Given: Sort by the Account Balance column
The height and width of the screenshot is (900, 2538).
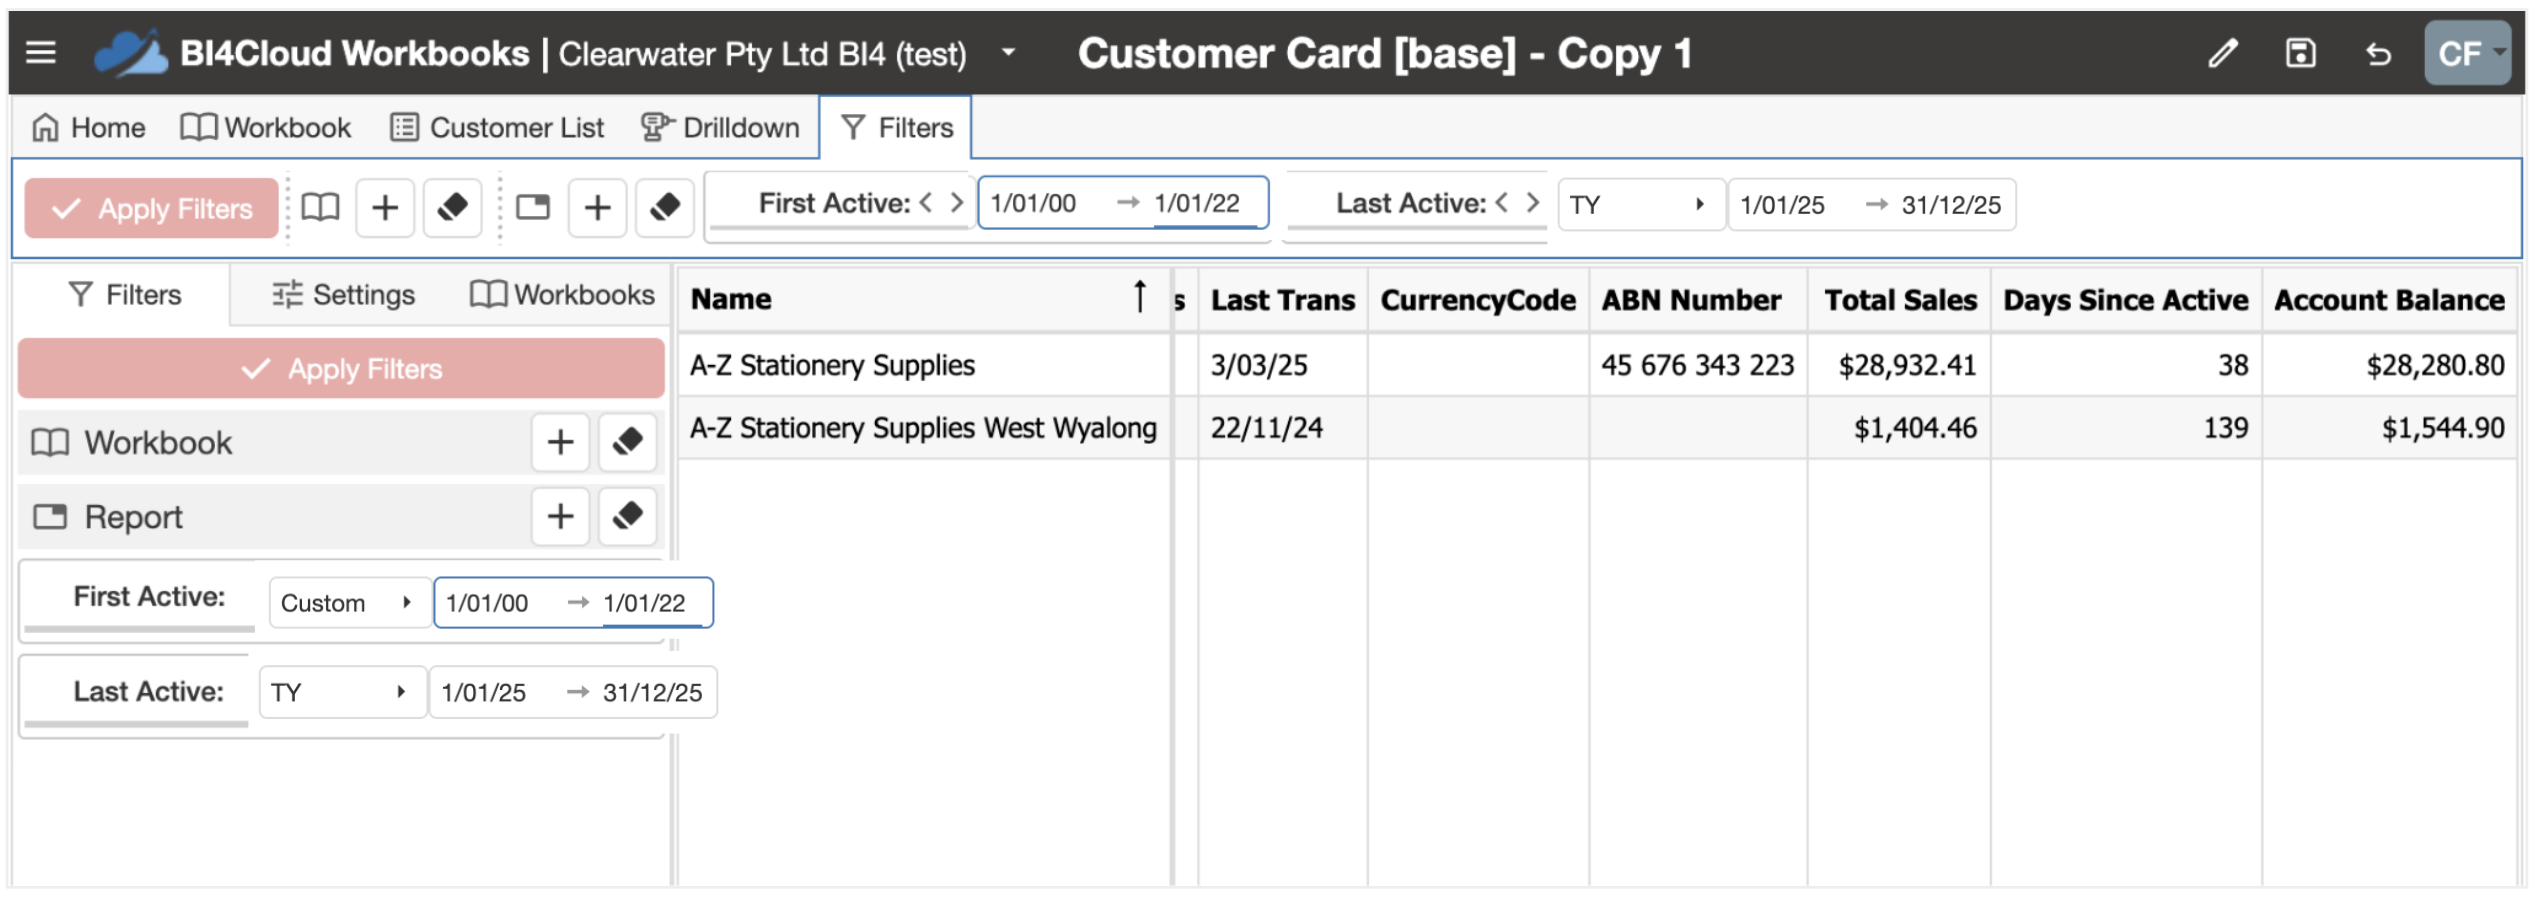Looking at the screenshot, I should (2389, 300).
